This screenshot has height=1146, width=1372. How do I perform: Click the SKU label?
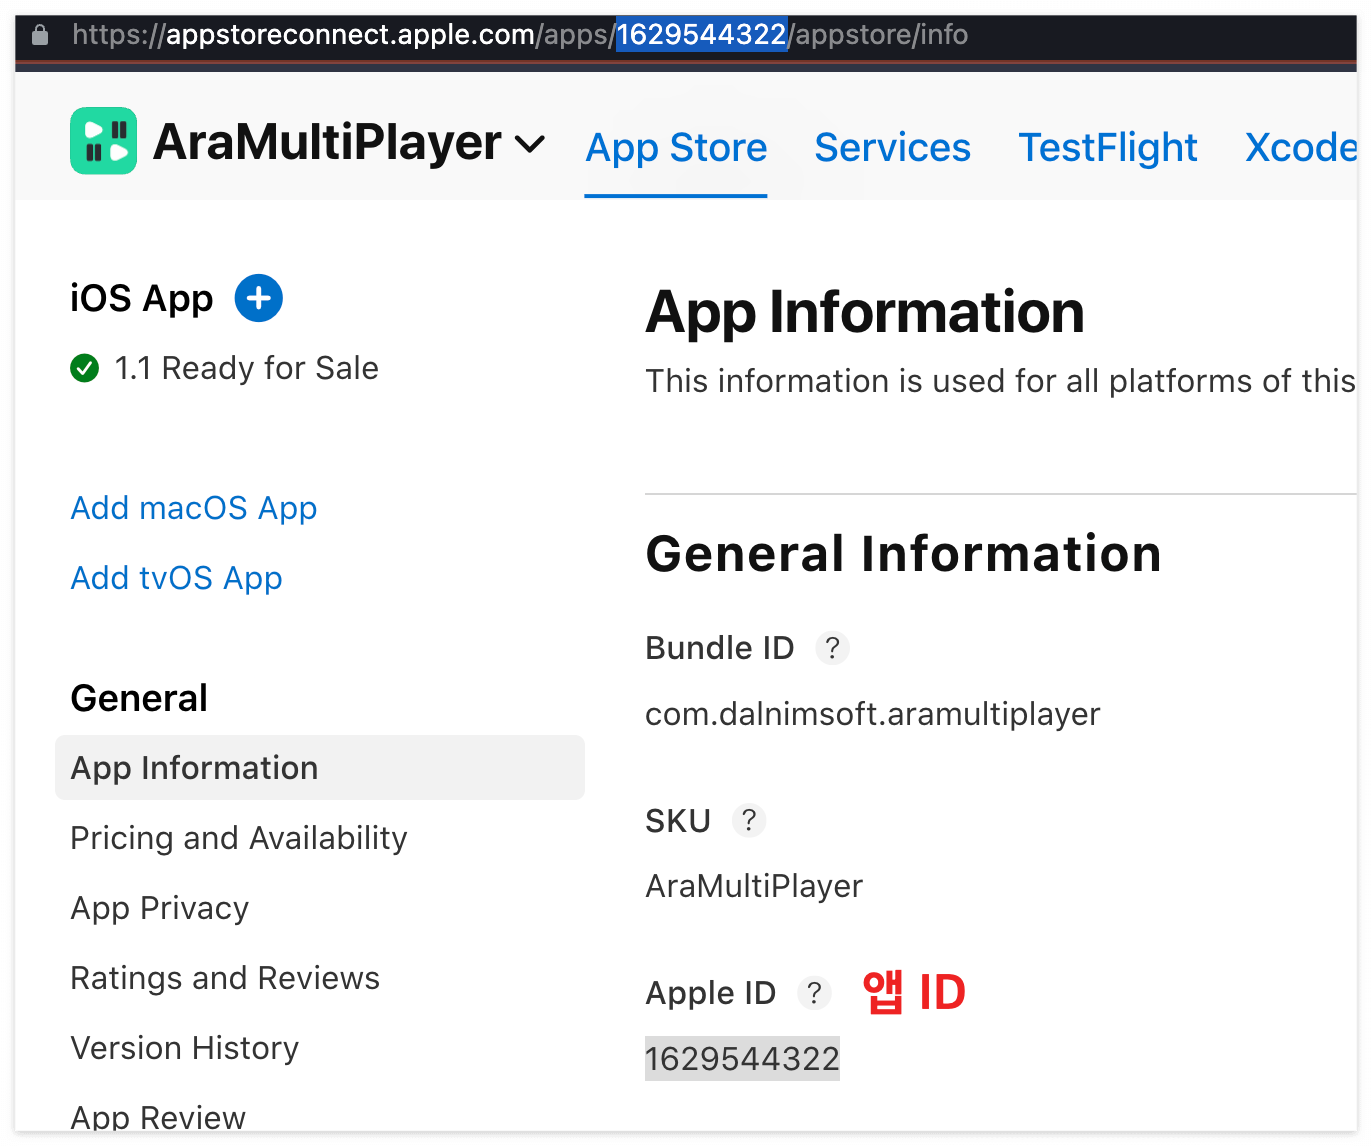678,821
